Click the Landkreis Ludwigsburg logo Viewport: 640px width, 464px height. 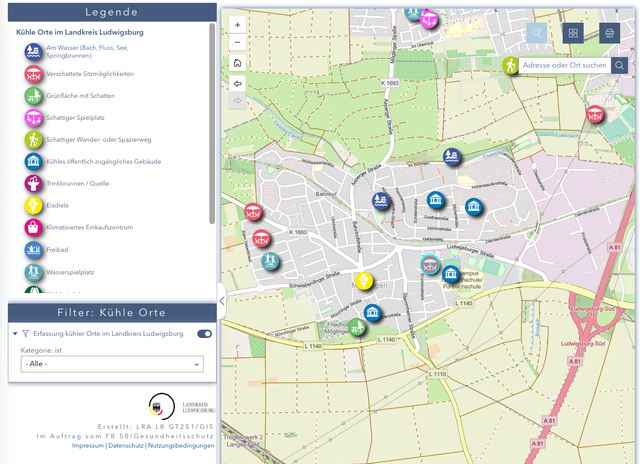pos(182,406)
